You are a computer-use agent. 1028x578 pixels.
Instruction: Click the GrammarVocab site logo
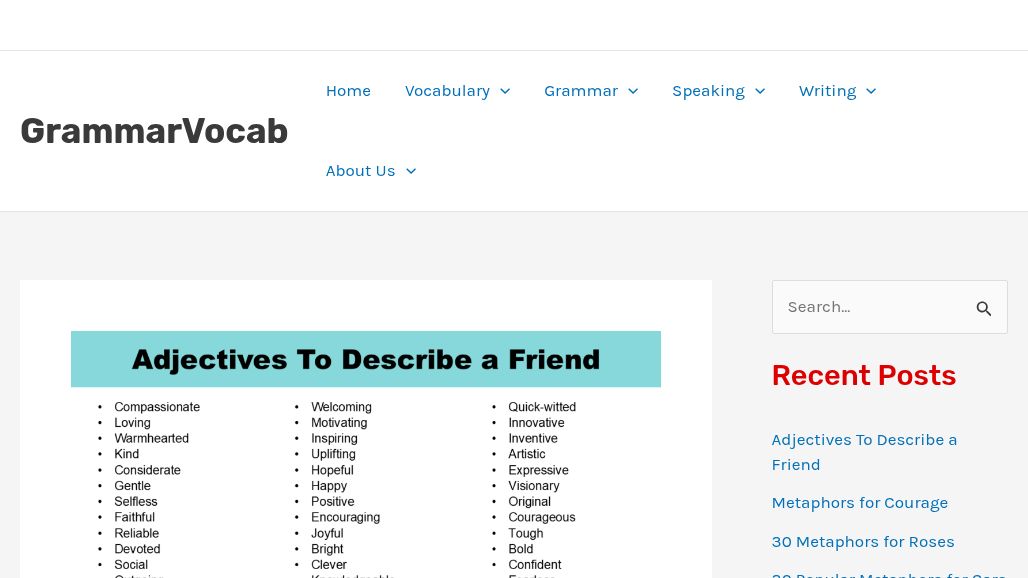154,131
